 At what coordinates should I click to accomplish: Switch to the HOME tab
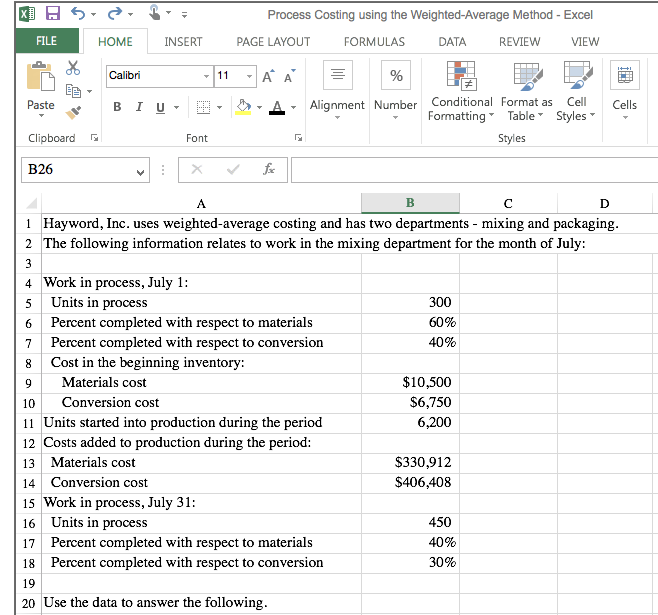[115, 42]
